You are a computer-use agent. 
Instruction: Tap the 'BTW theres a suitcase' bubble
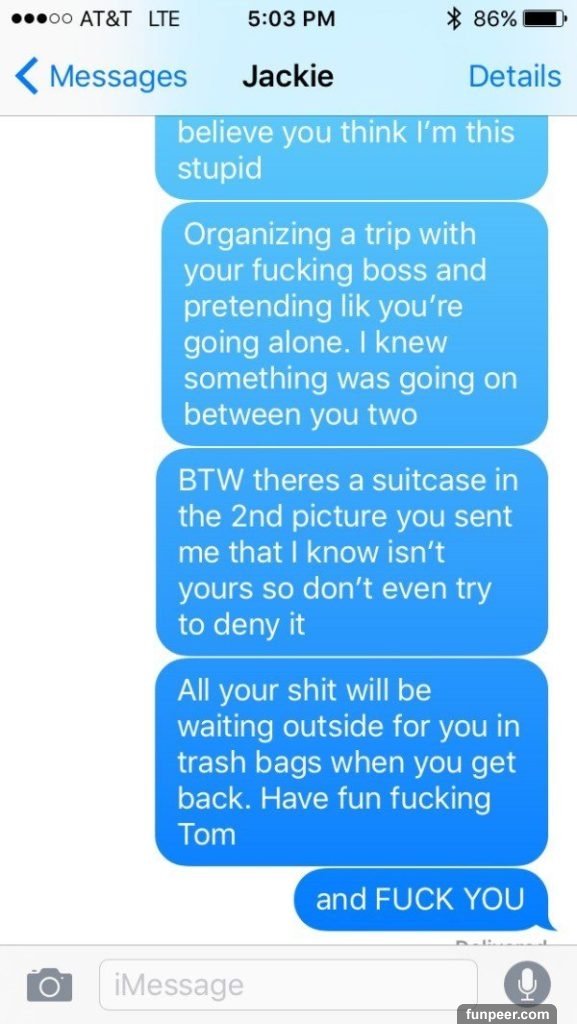352,552
